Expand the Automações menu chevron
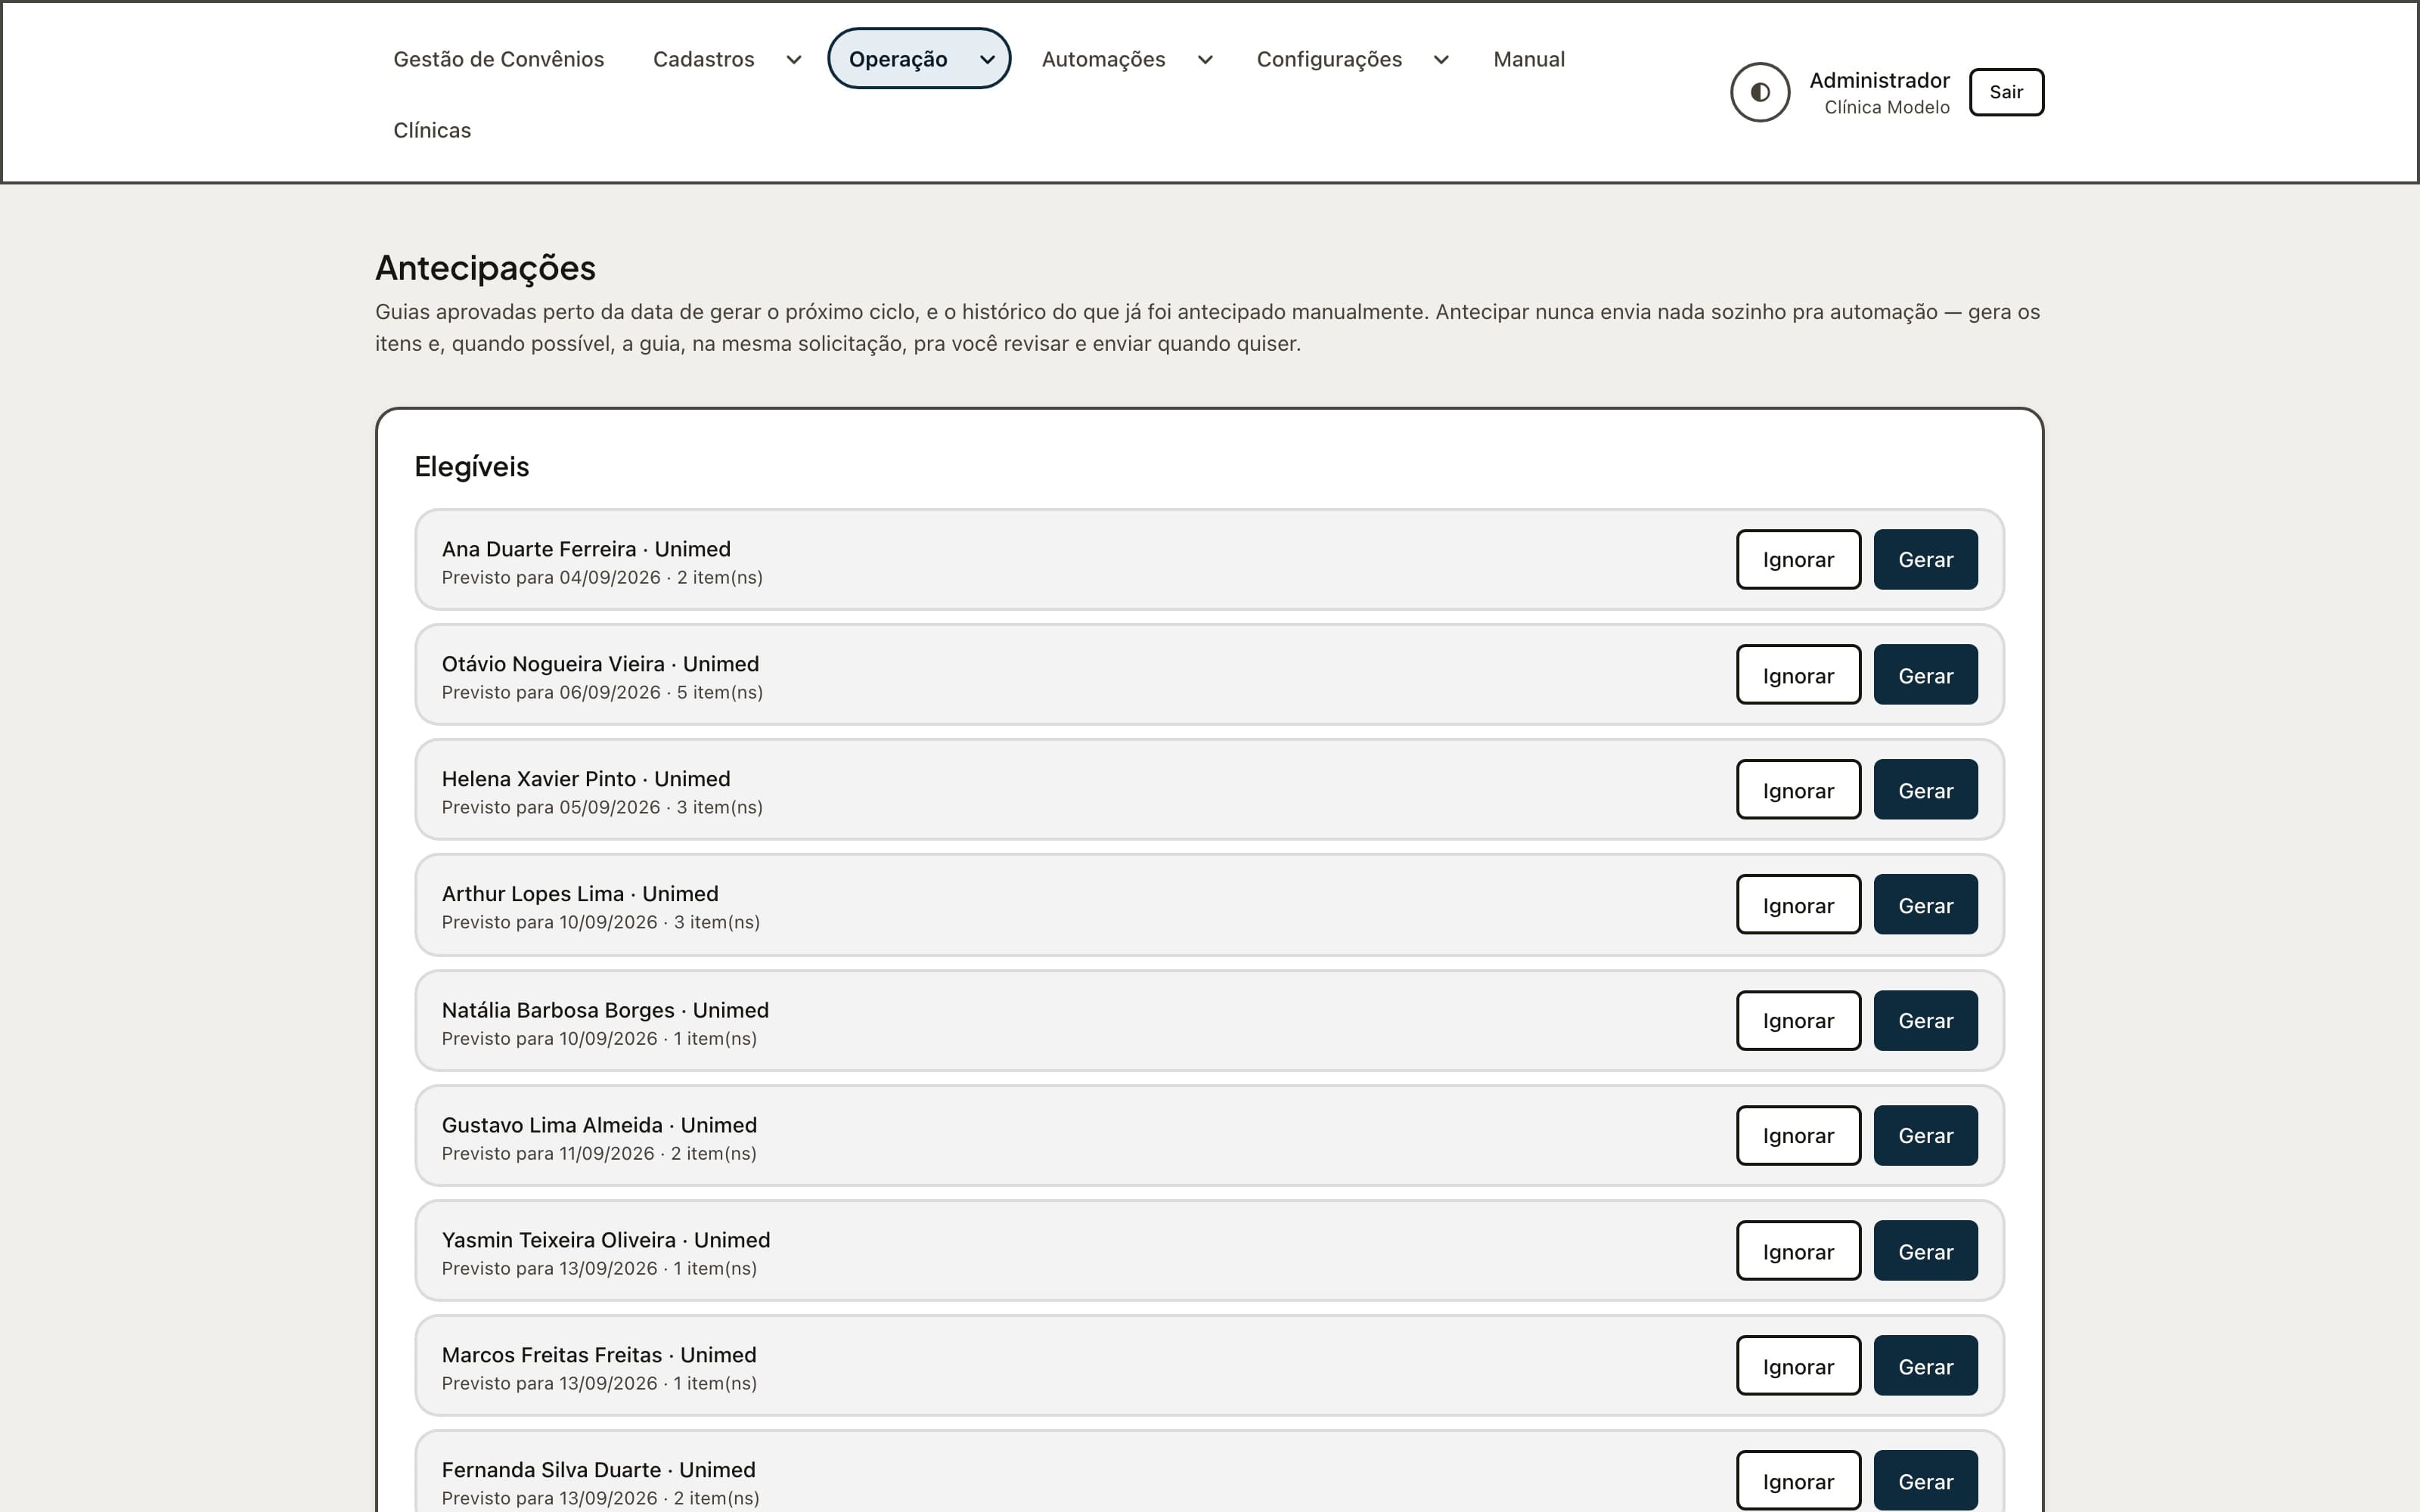This screenshot has height=1512, width=2420. [1205, 59]
